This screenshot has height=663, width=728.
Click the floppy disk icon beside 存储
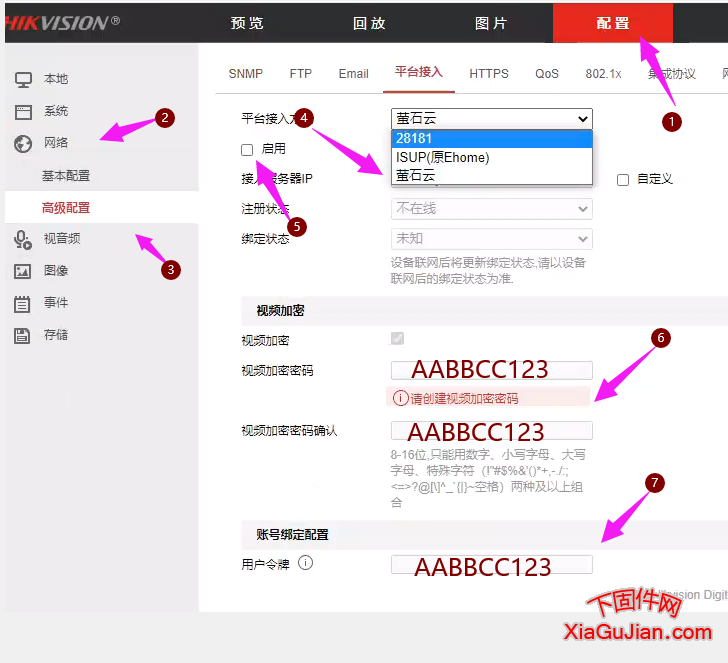point(22,336)
